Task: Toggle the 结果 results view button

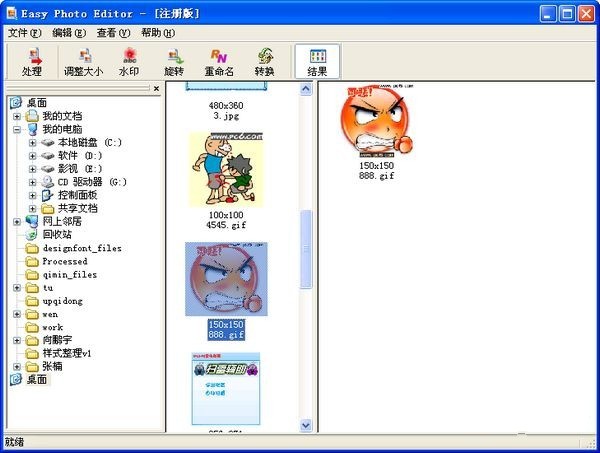Action: coord(317,62)
